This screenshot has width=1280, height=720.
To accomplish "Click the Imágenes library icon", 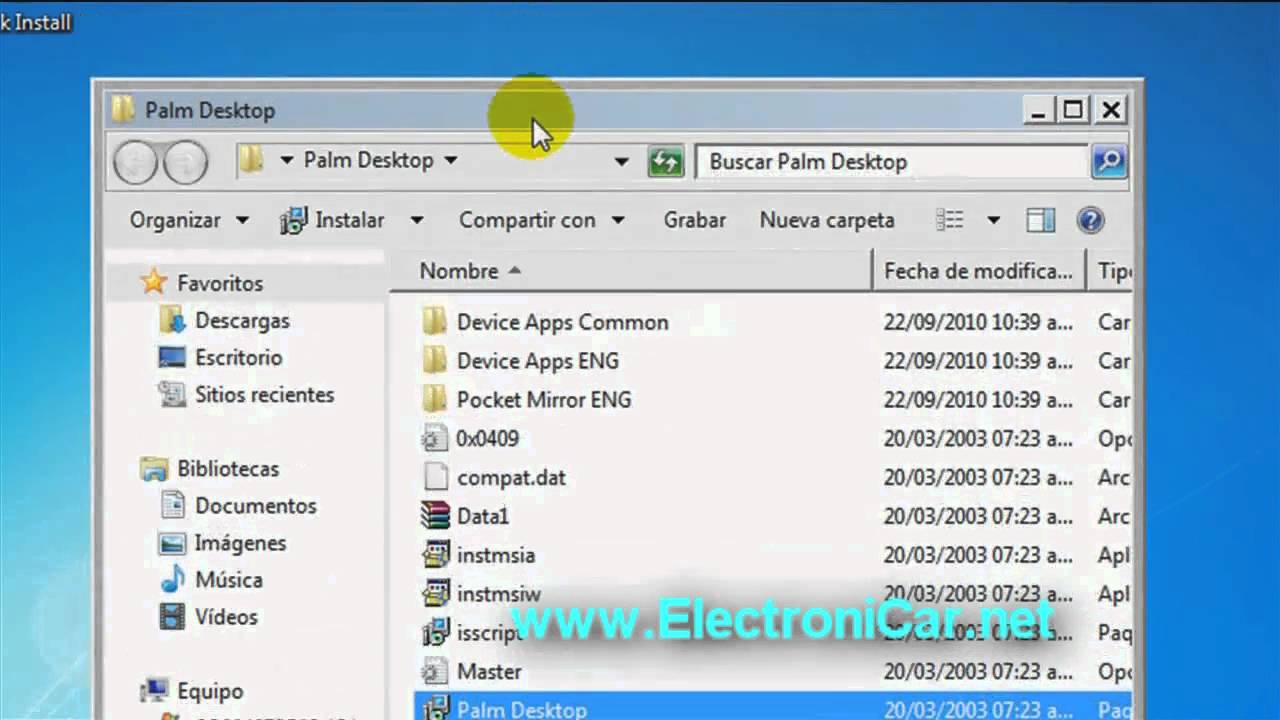I will tap(172, 543).
